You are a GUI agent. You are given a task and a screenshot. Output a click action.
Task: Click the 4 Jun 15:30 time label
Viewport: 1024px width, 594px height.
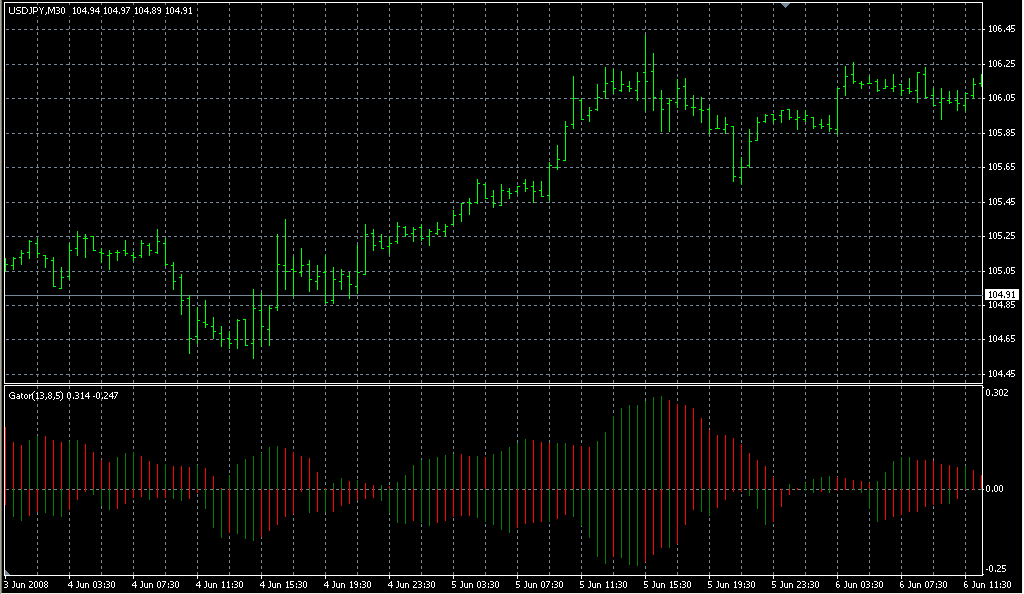[x=283, y=585]
